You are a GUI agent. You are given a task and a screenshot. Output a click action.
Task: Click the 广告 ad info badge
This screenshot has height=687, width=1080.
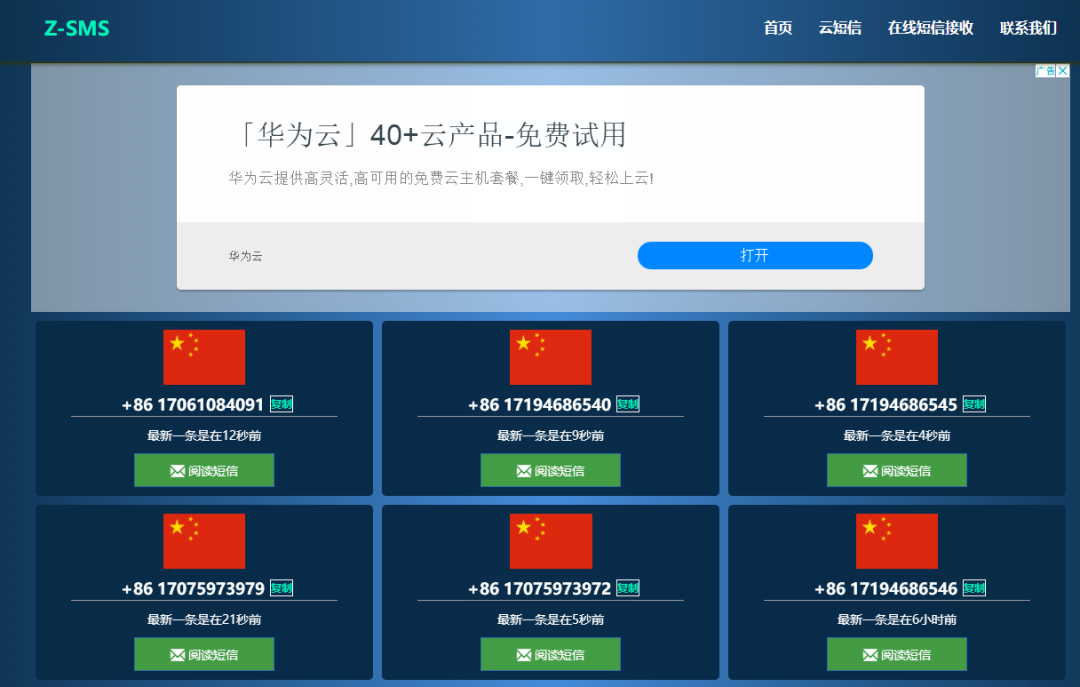pyautogui.click(x=1046, y=71)
